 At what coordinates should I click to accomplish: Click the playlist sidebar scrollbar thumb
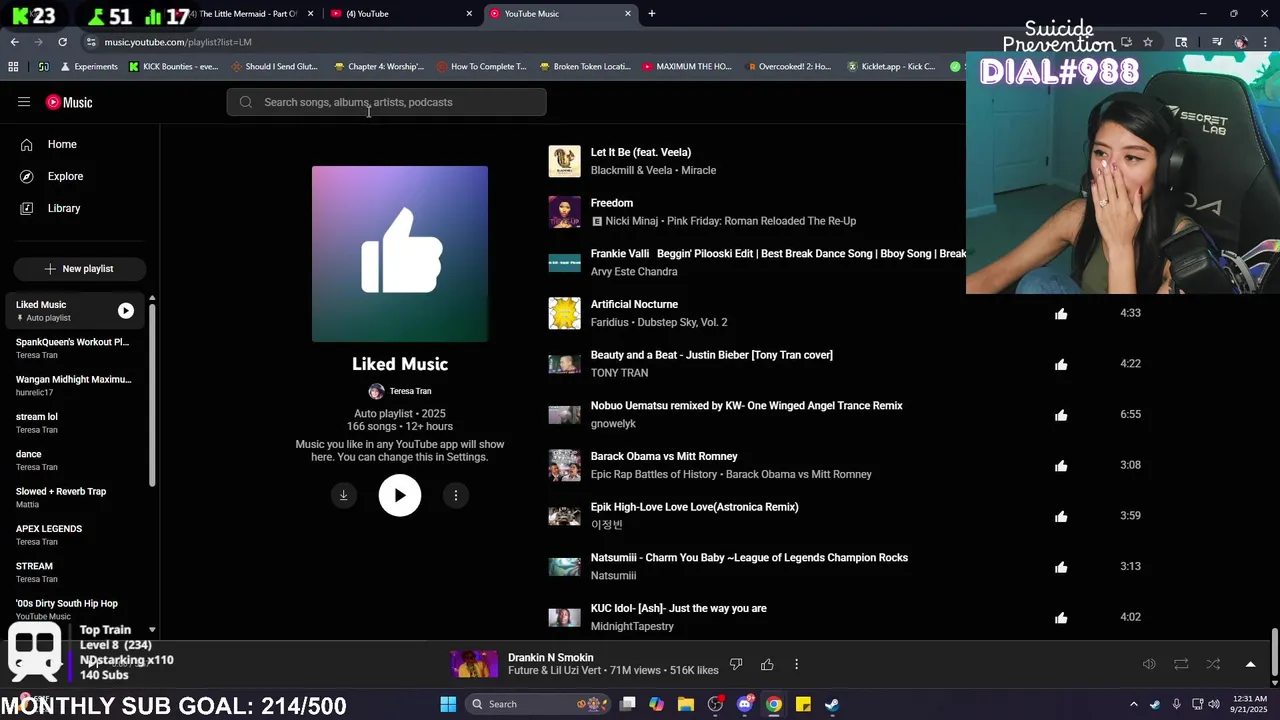152,396
